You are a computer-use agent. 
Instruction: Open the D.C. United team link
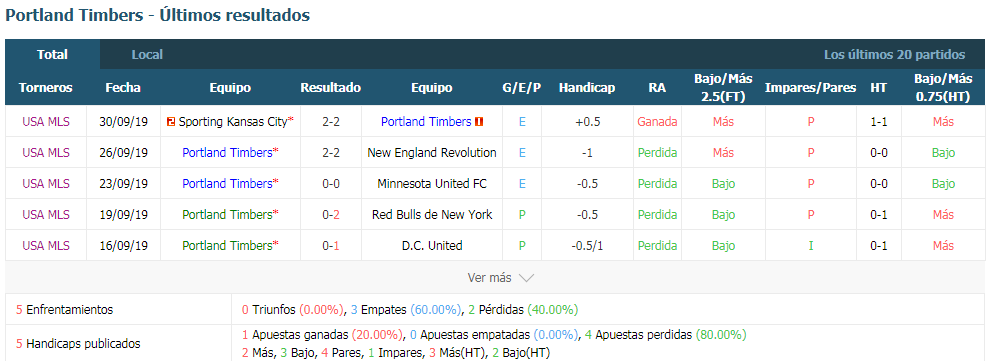point(432,246)
